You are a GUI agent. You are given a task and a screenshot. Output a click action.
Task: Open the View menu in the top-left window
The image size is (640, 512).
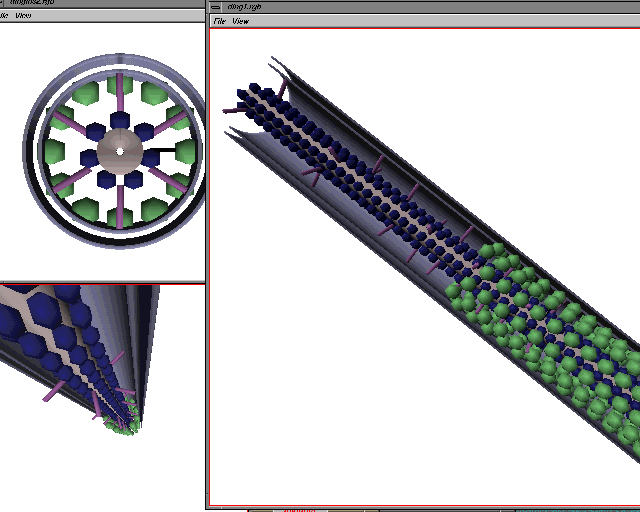click(23, 16)
